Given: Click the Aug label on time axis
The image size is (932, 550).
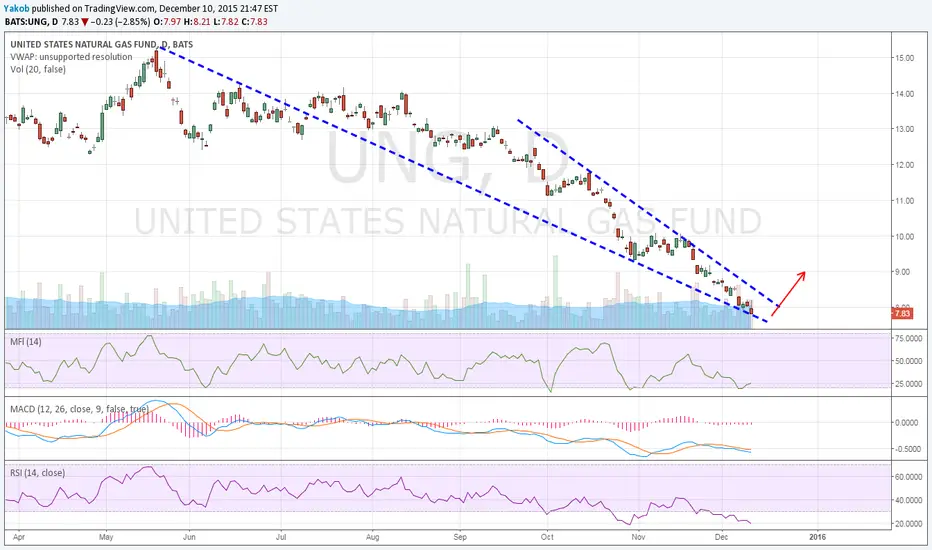Looking at the screenshot, I should pyautogui.click(x=372, y=537).
